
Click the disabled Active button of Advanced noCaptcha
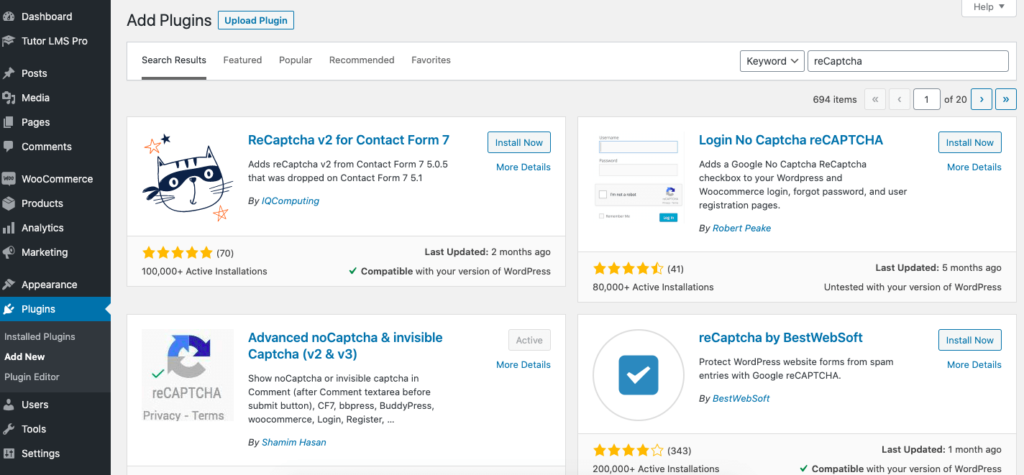click(x=530, y=340)
